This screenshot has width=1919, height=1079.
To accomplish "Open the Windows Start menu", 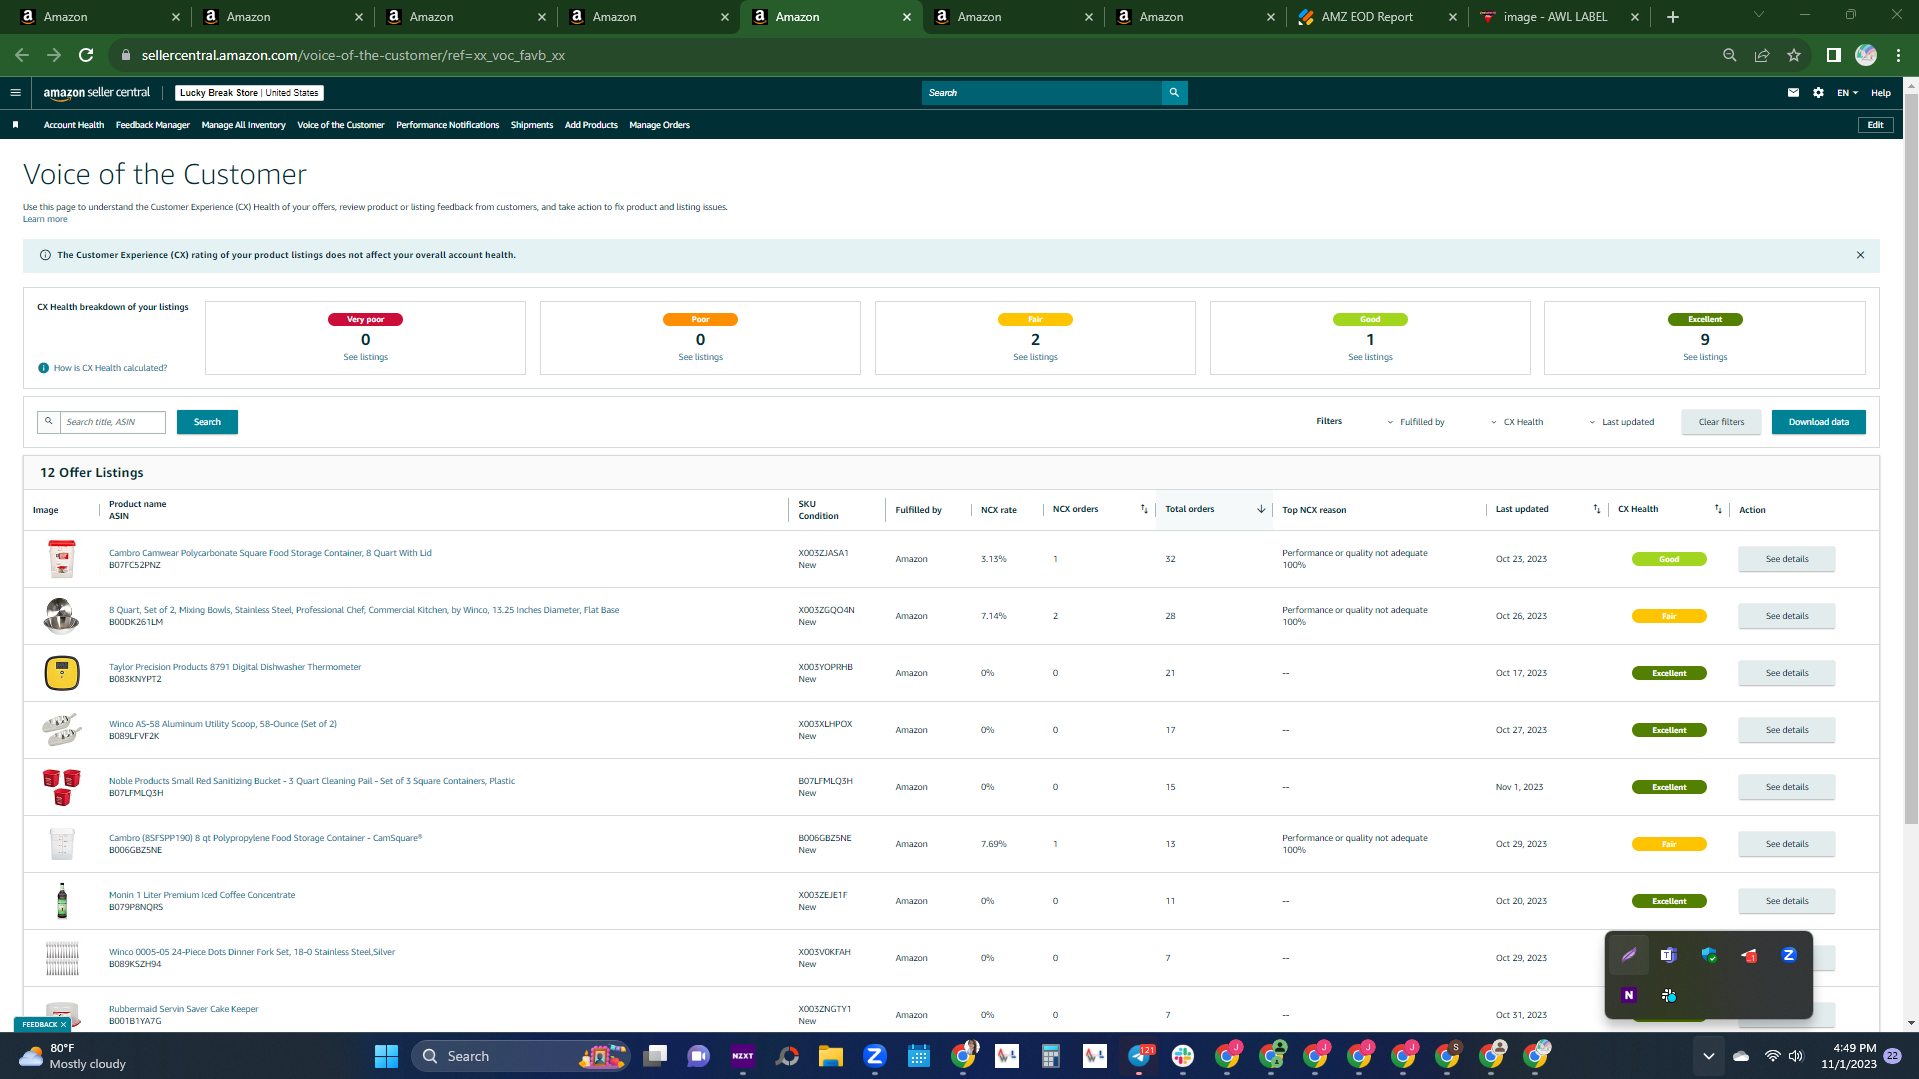I will (386, 1056).
